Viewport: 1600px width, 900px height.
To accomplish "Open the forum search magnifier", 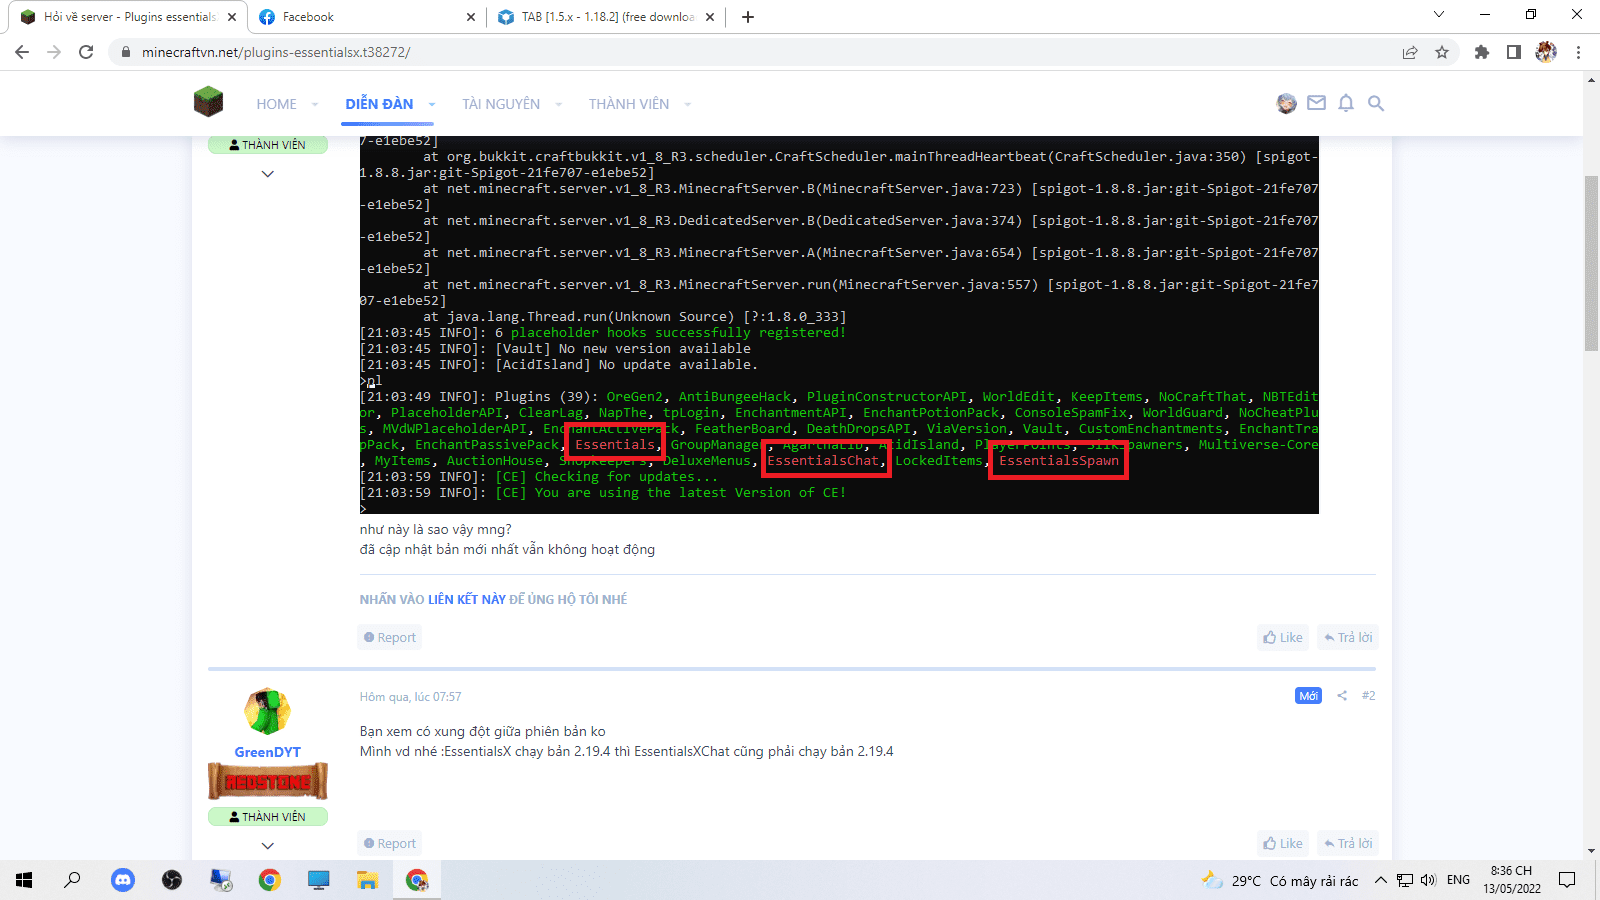I will coord(1376,103).
